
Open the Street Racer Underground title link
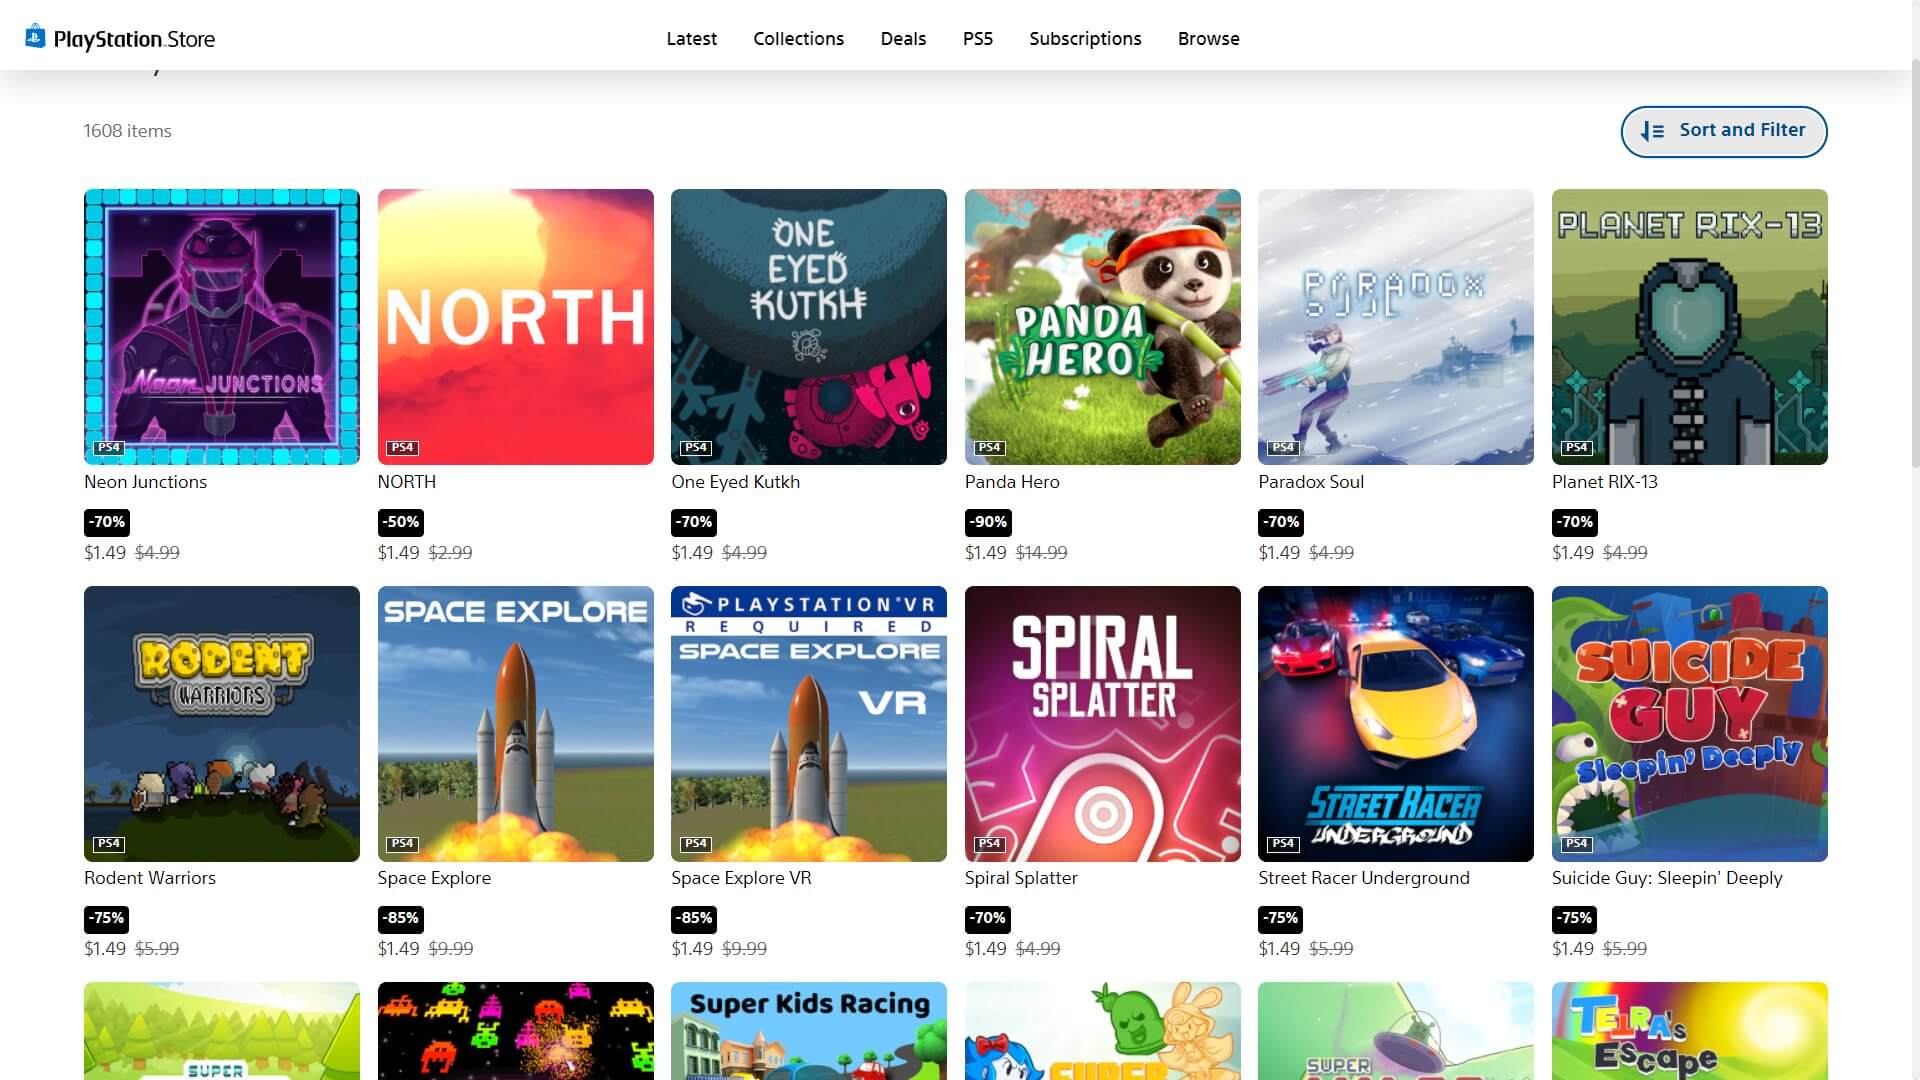(1363, 878)
